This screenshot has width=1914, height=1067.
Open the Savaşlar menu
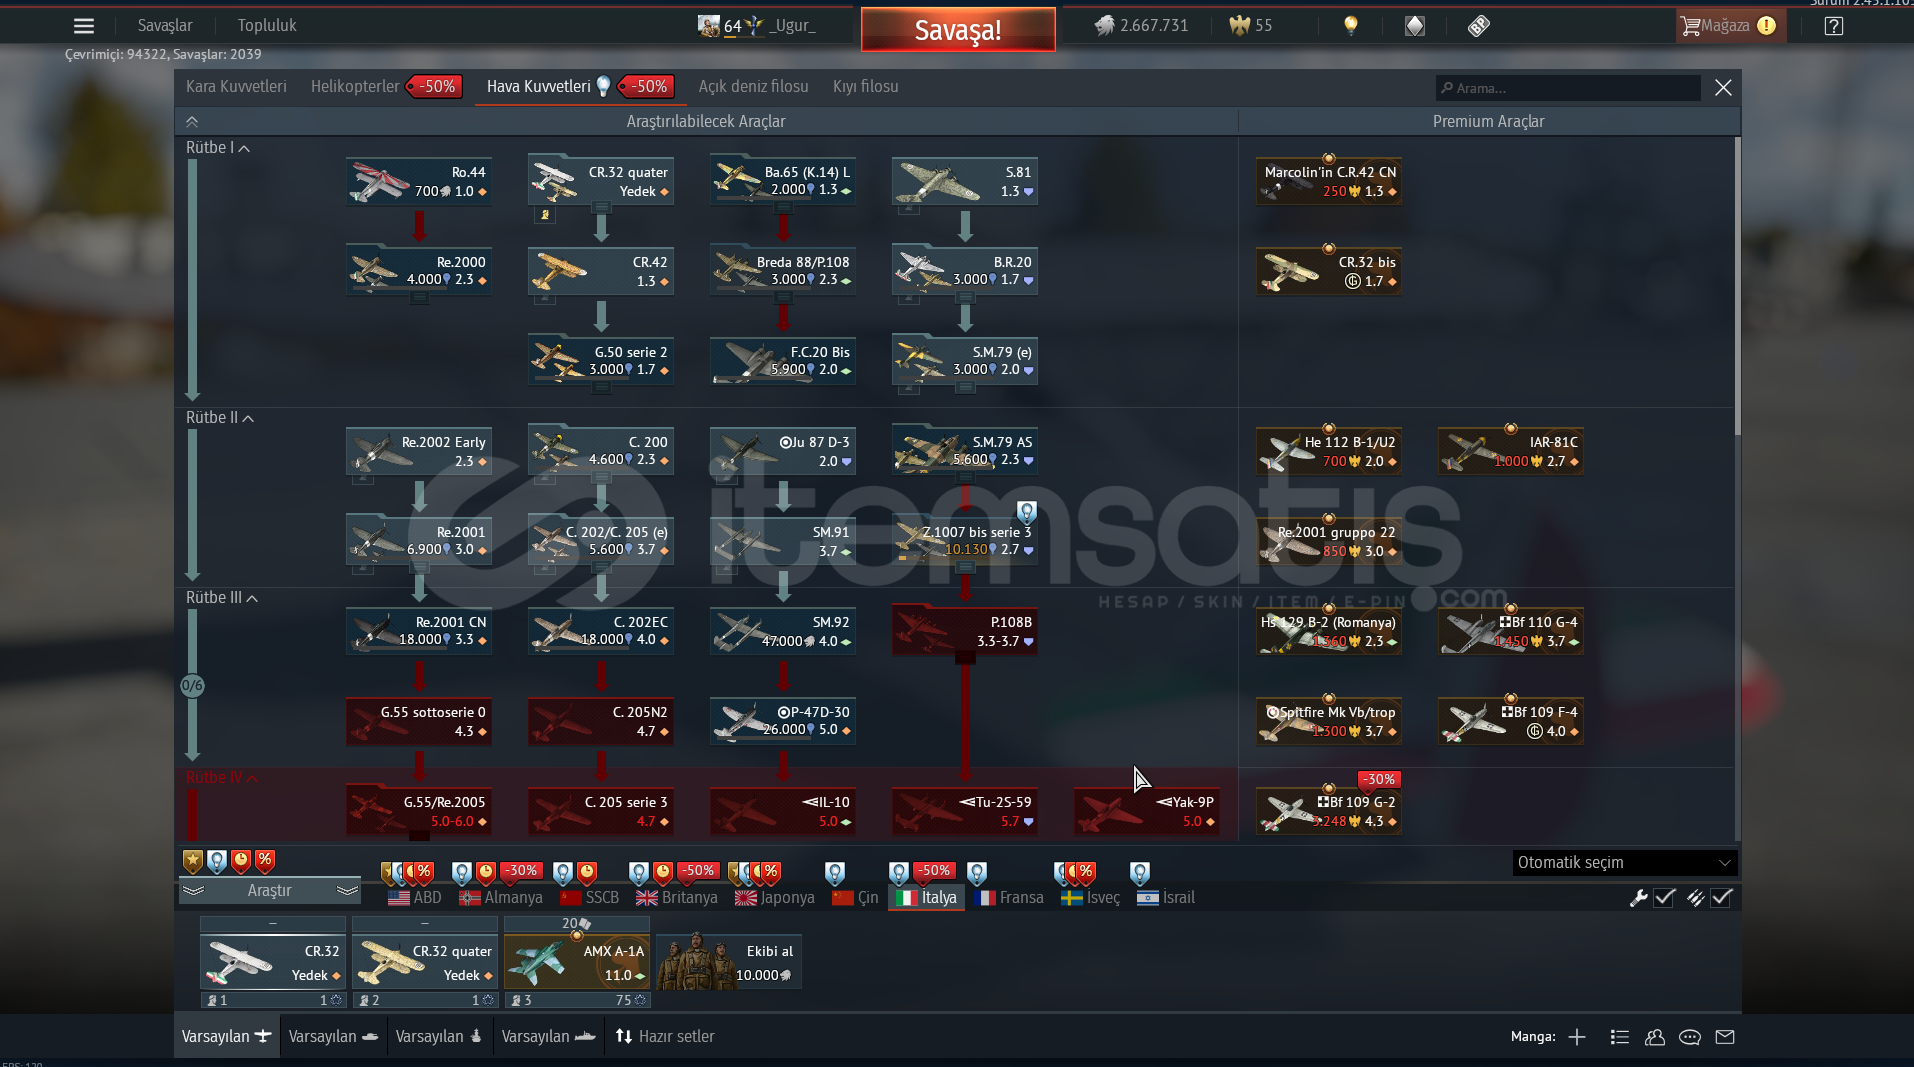click(165, 26)
